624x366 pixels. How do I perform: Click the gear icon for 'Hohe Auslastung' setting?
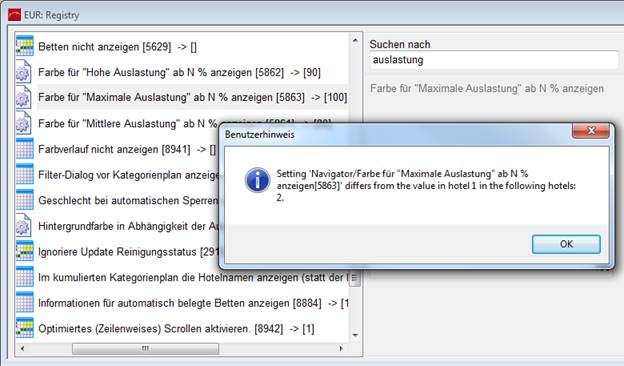coord(23,72)
